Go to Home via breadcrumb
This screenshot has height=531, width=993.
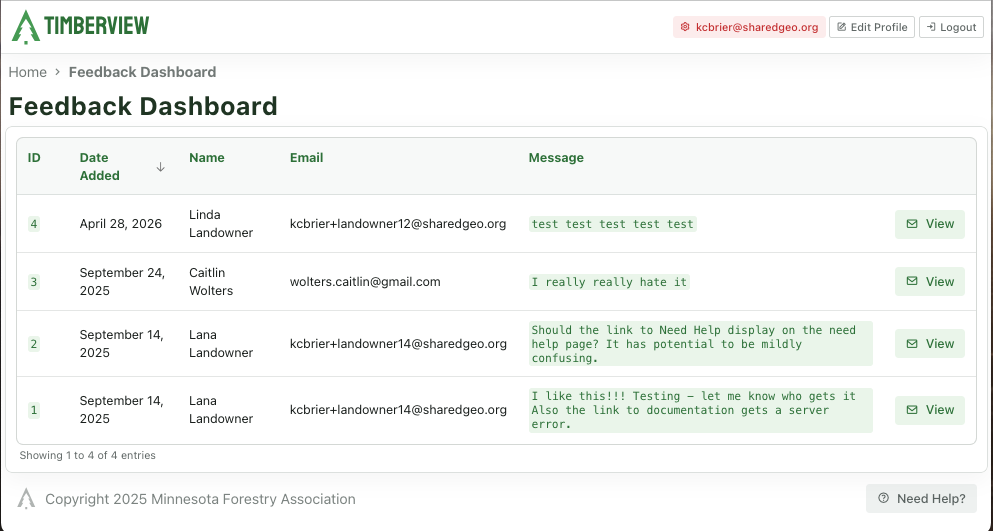[28, 72]
